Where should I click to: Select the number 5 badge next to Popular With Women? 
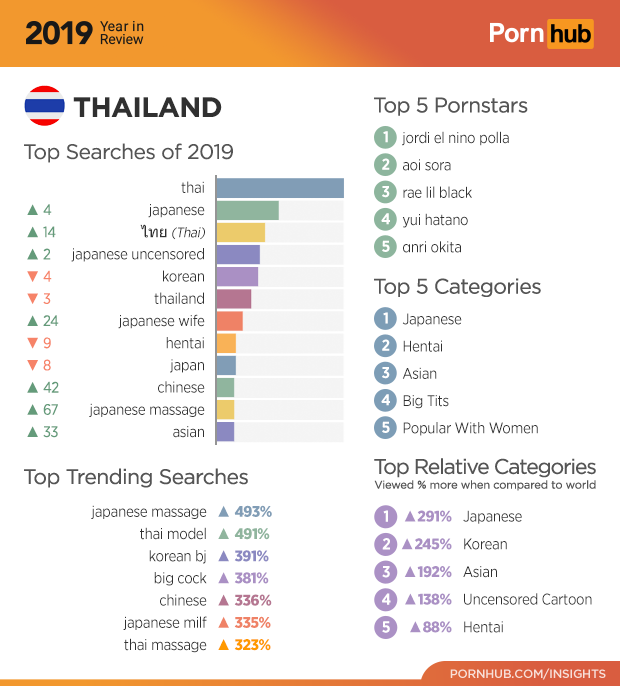(384, 428)
